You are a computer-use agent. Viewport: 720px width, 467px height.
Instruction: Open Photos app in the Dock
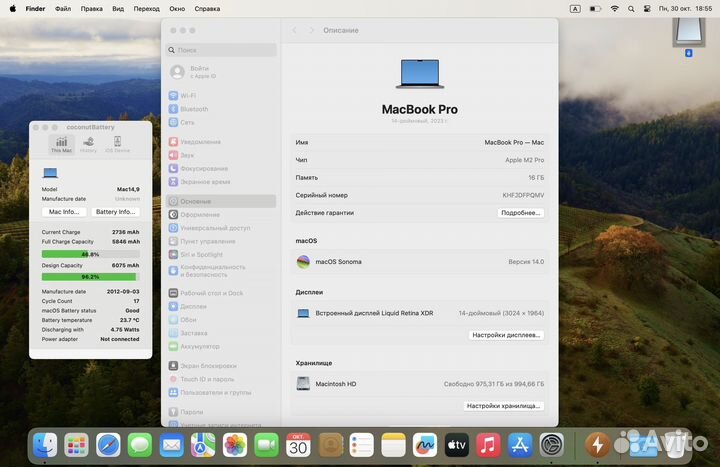tap(235, 444)
